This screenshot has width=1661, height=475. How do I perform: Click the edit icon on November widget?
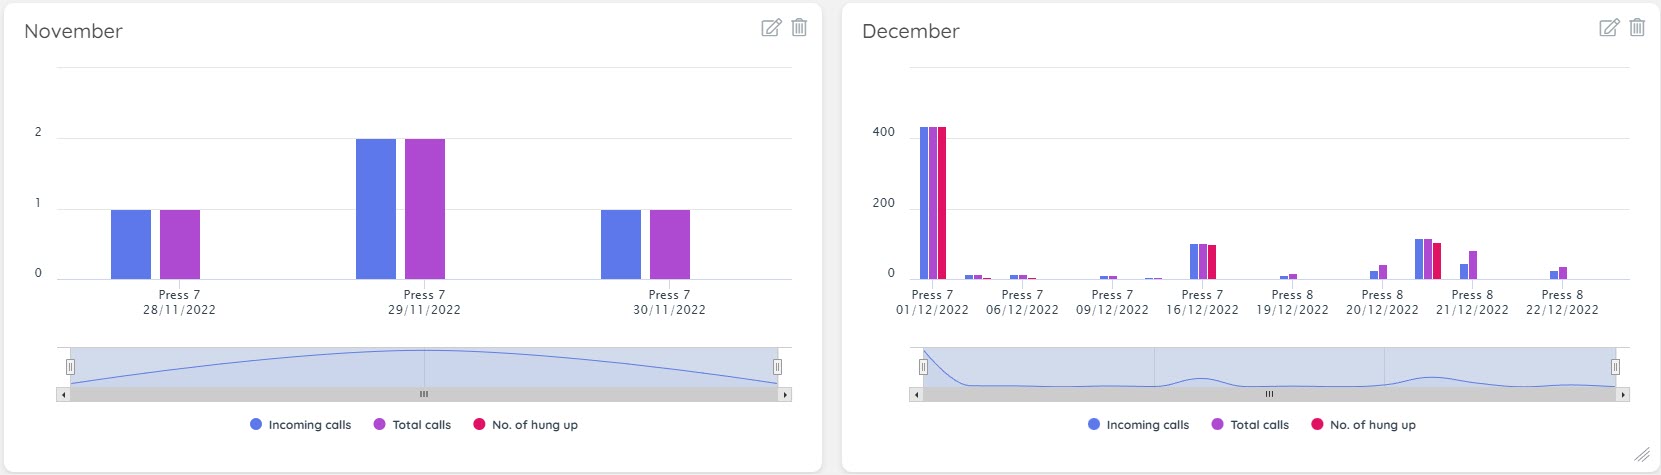pos(771,28)
